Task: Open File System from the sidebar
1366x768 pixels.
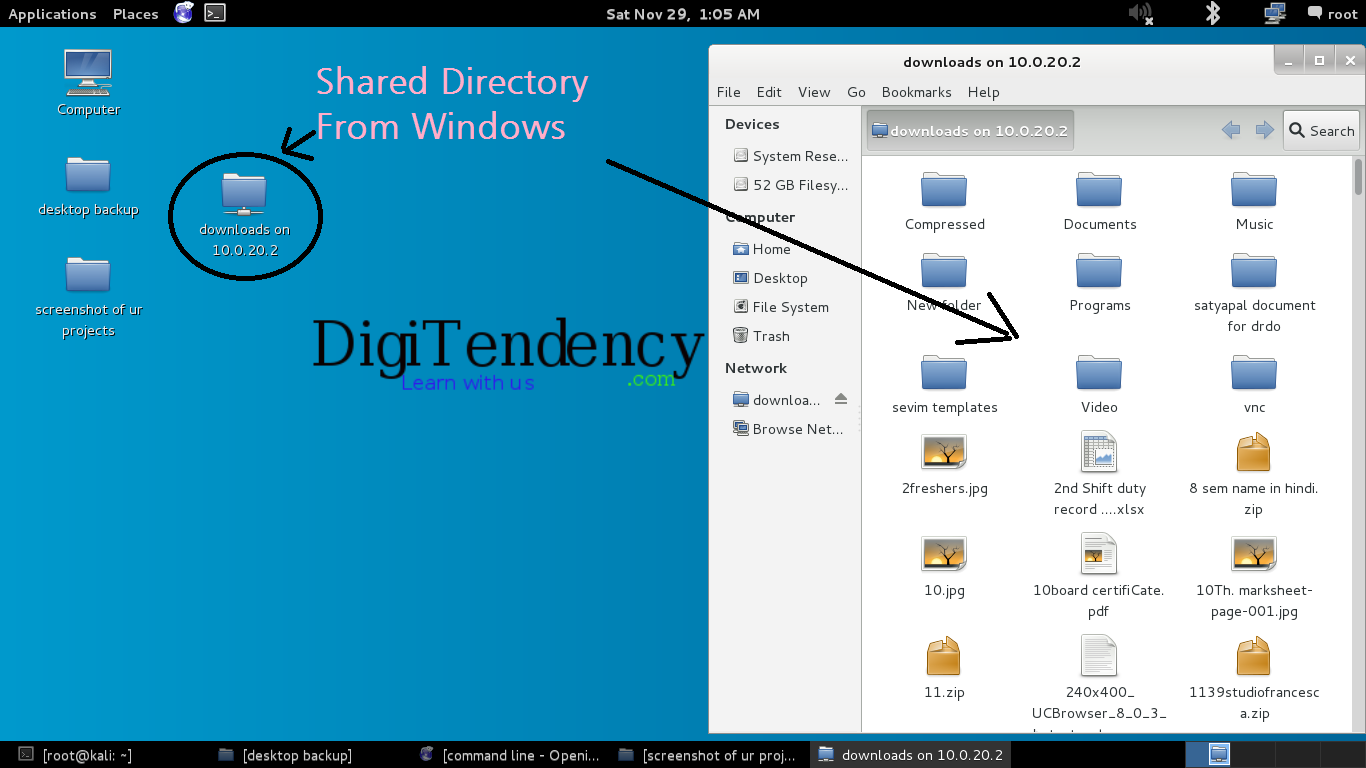Action: [788, 307]
